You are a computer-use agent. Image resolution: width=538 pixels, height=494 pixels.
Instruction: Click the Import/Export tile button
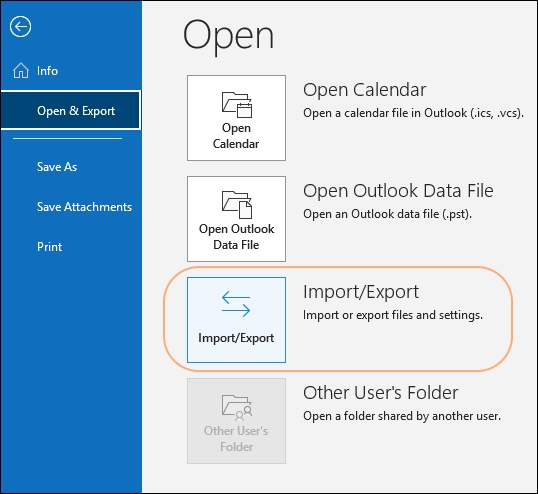pos(236,320)
